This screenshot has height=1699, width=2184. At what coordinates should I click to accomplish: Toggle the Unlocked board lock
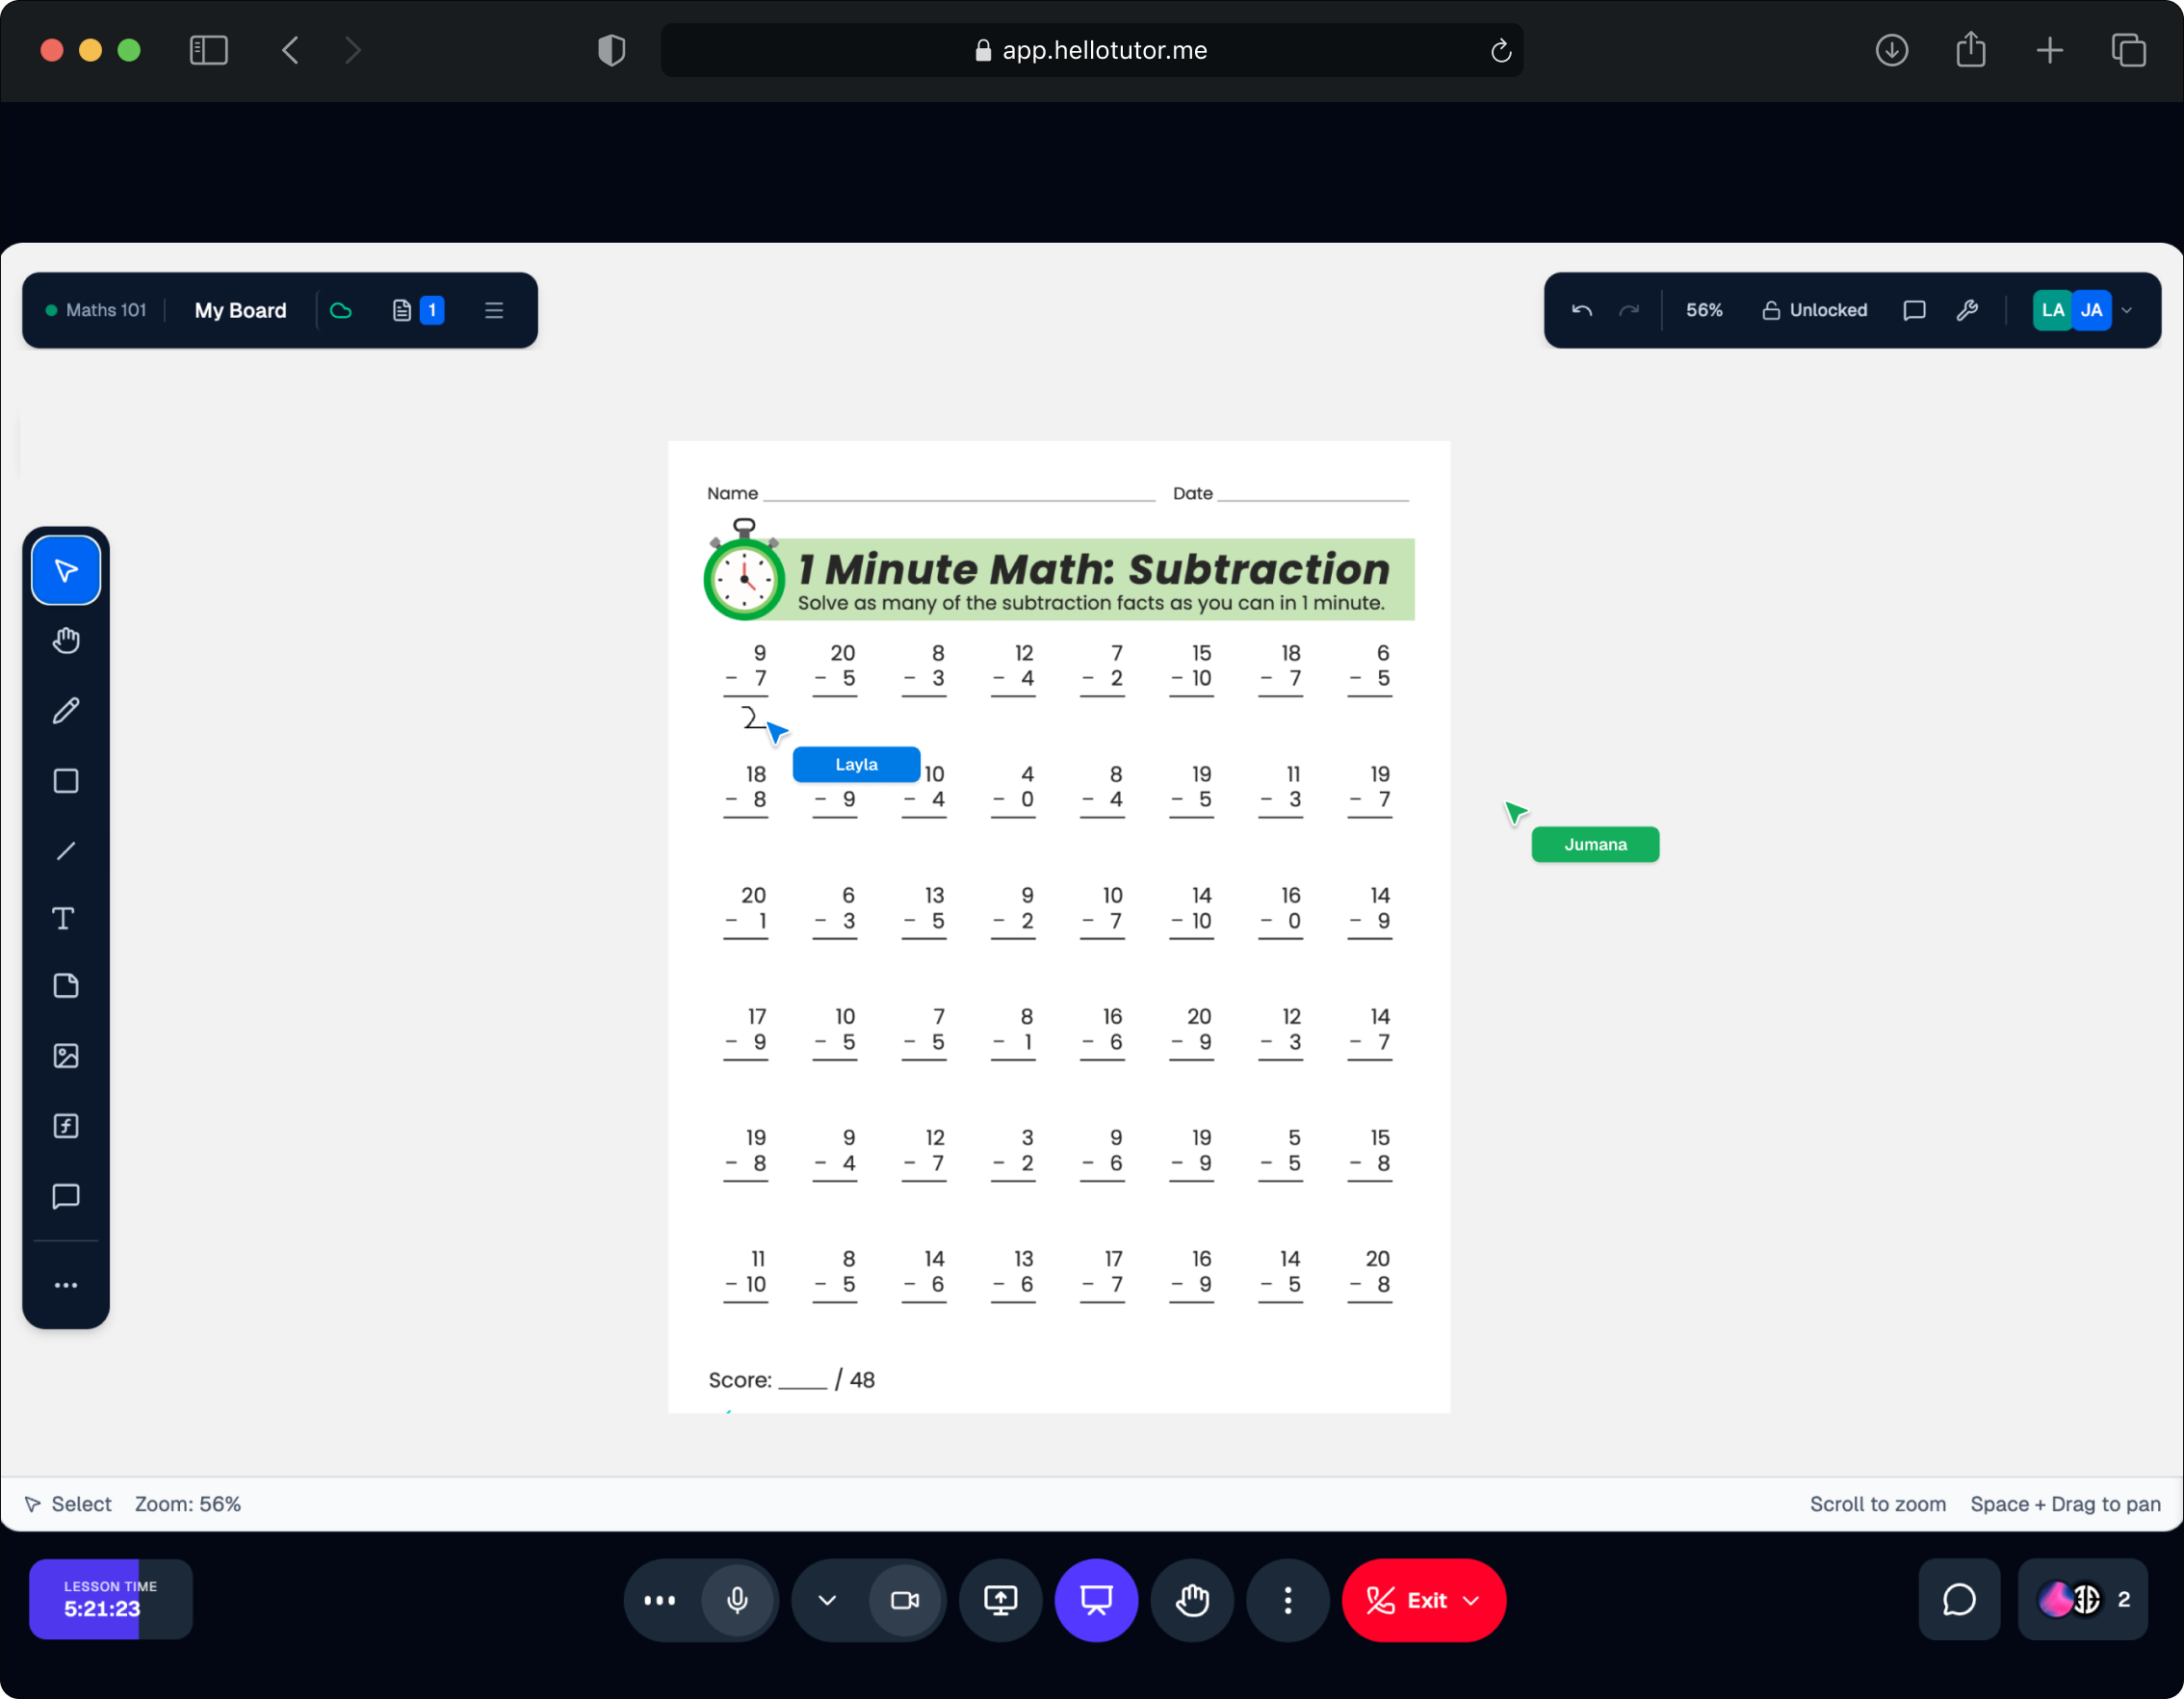coord(1814,310)
